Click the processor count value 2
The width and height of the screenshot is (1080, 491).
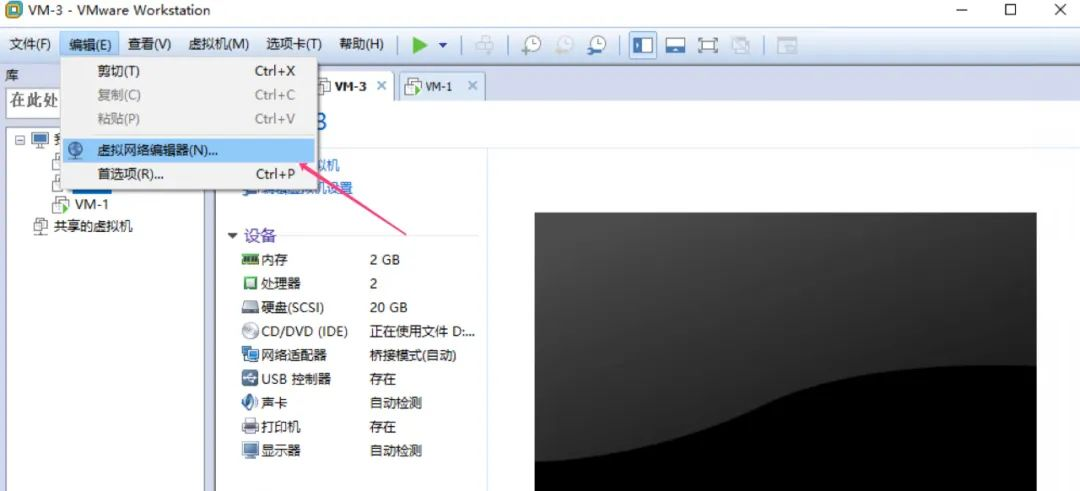point(373,283)
